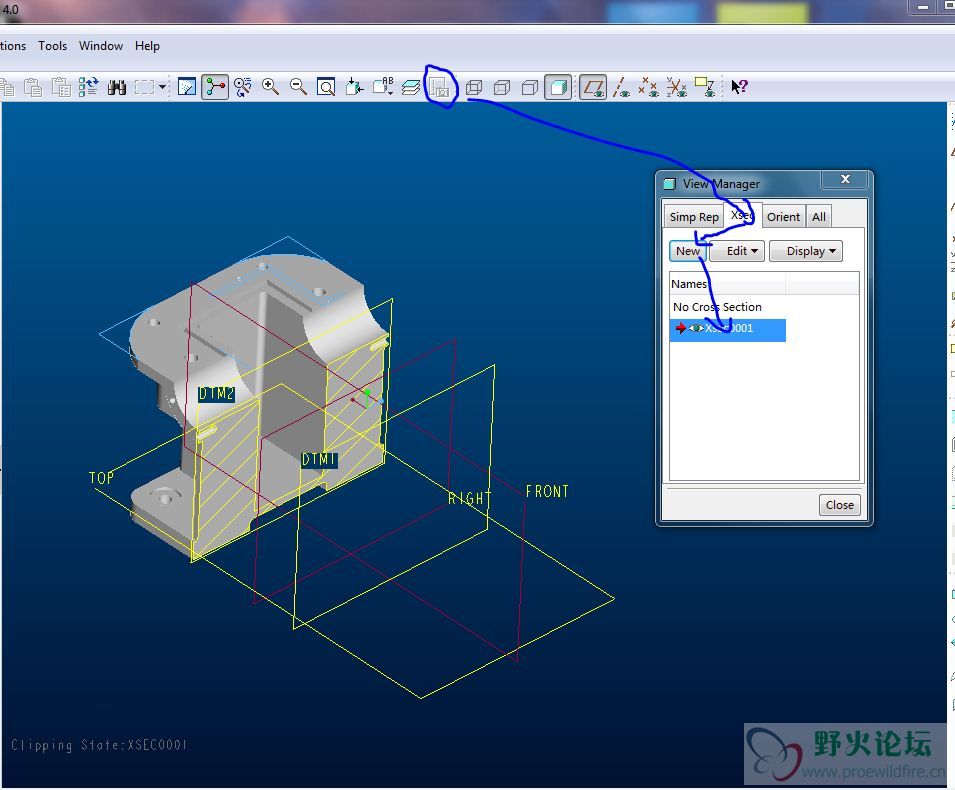Select Shading display icon
The width and height of the screenshot is (955, 790).
pos(558,87)
